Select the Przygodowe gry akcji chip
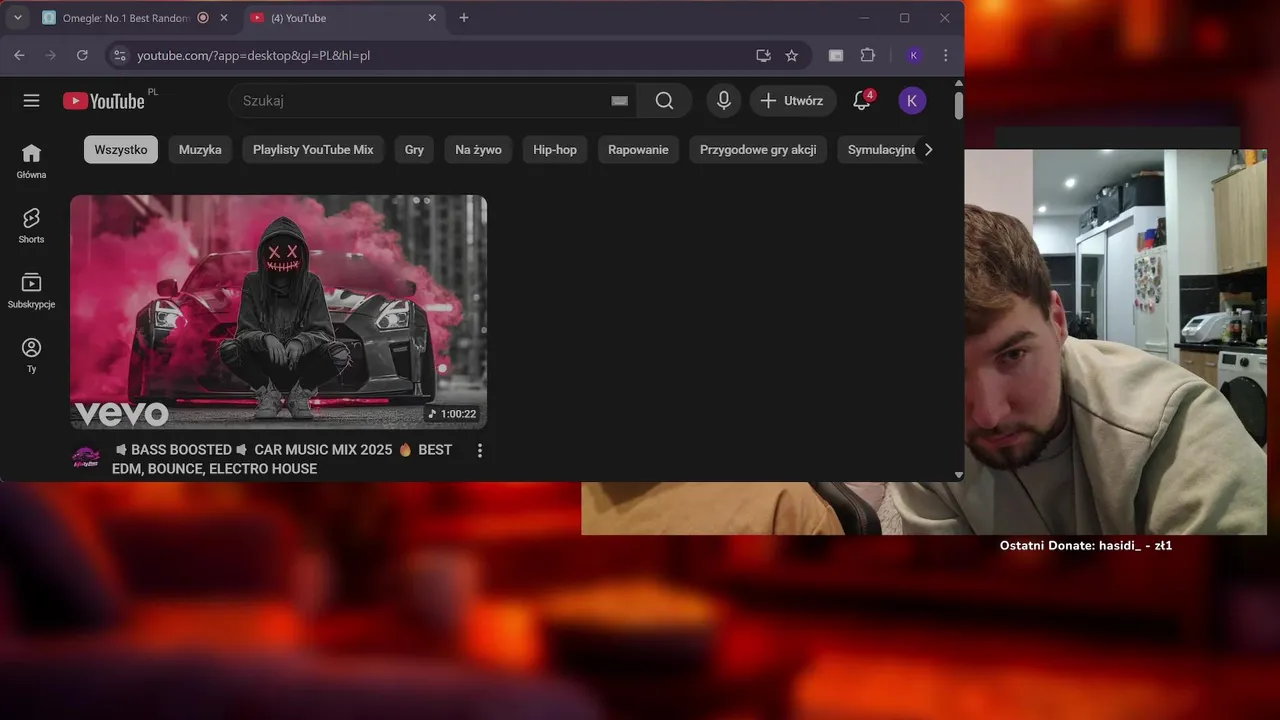Viewport: 1280px width, 720px height. tap(758, 150)
